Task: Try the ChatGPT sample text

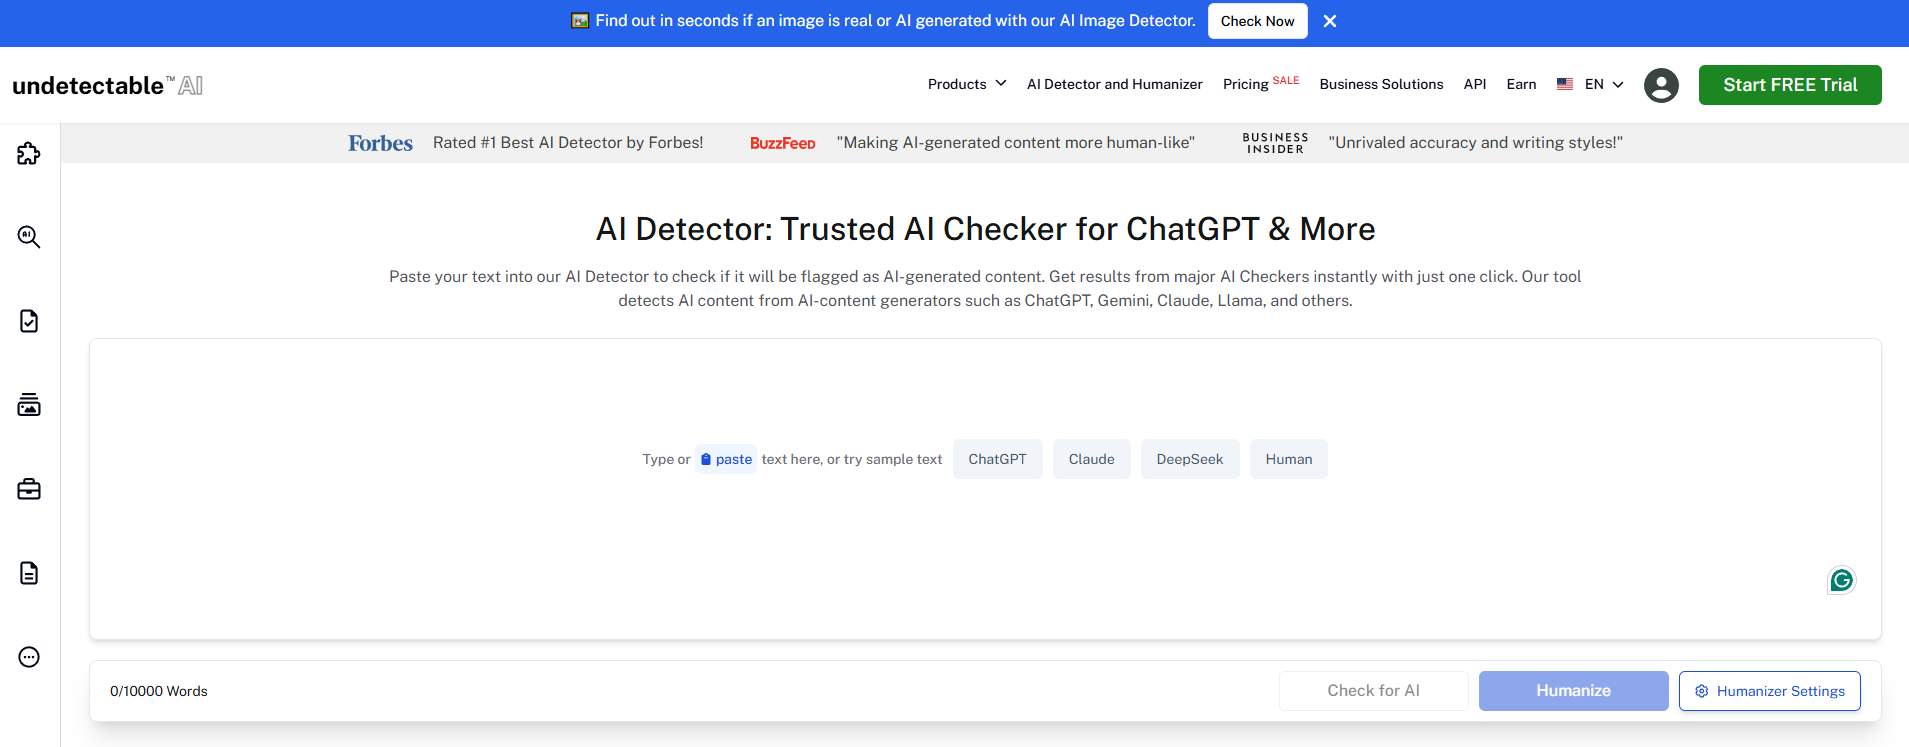Action: pyautogui.click(x=997, y=459)
